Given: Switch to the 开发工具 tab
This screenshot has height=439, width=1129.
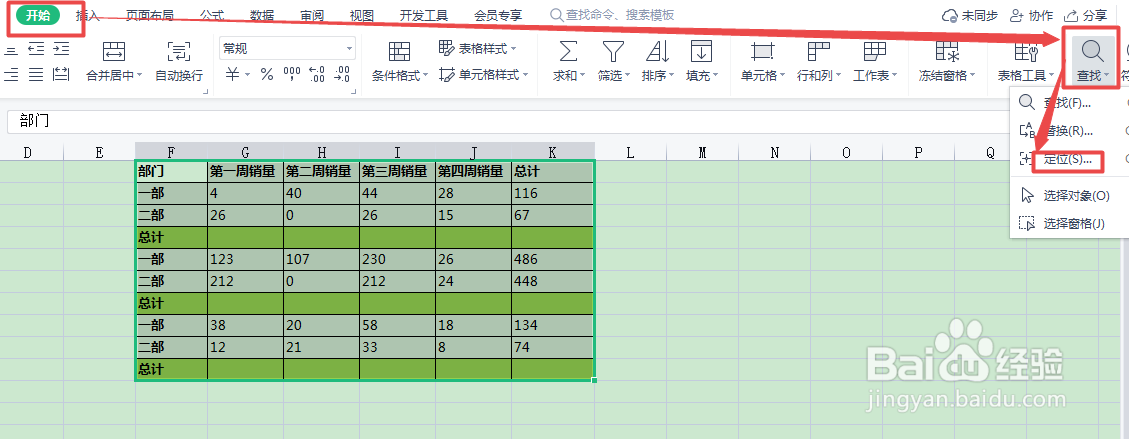Looking at the screenshot, I should click(423, 15).
